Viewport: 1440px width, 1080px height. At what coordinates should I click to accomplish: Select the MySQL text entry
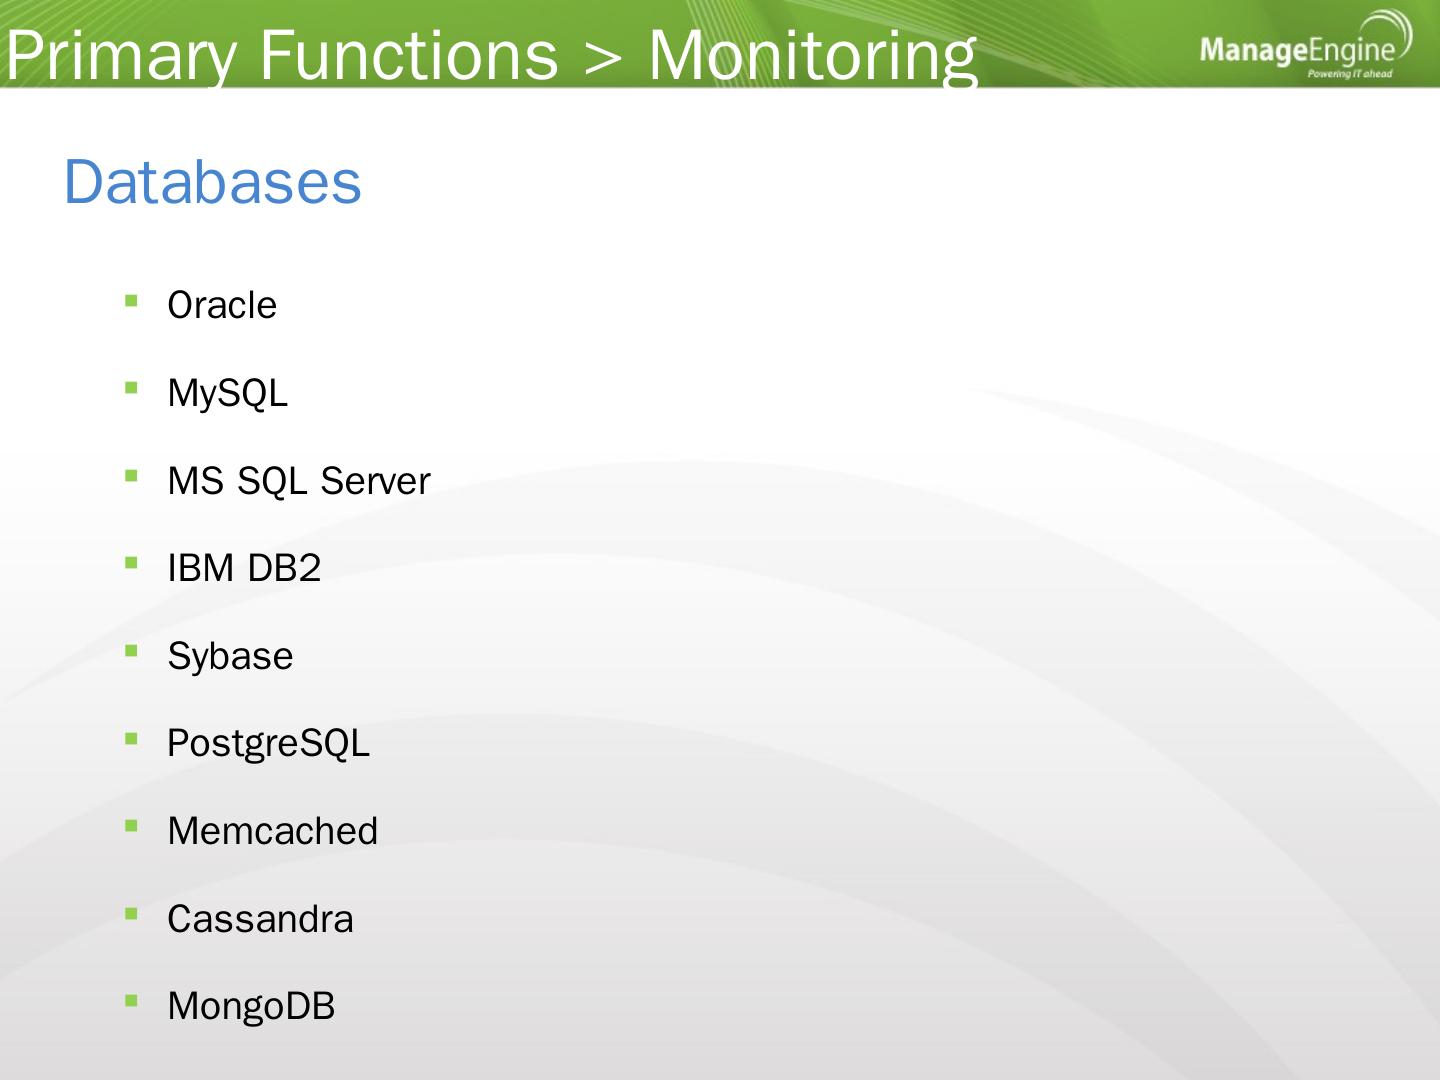(228, 393)
